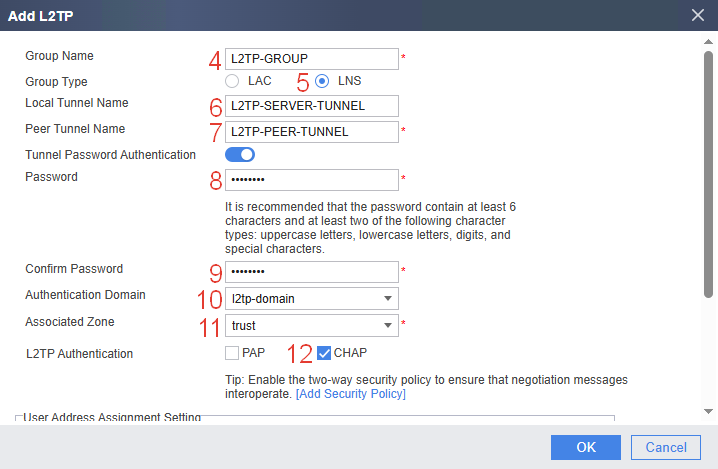The image size is (718, 469).
Task: Uncheck the CHAP authentication box
Action: (x=324, y=353)
